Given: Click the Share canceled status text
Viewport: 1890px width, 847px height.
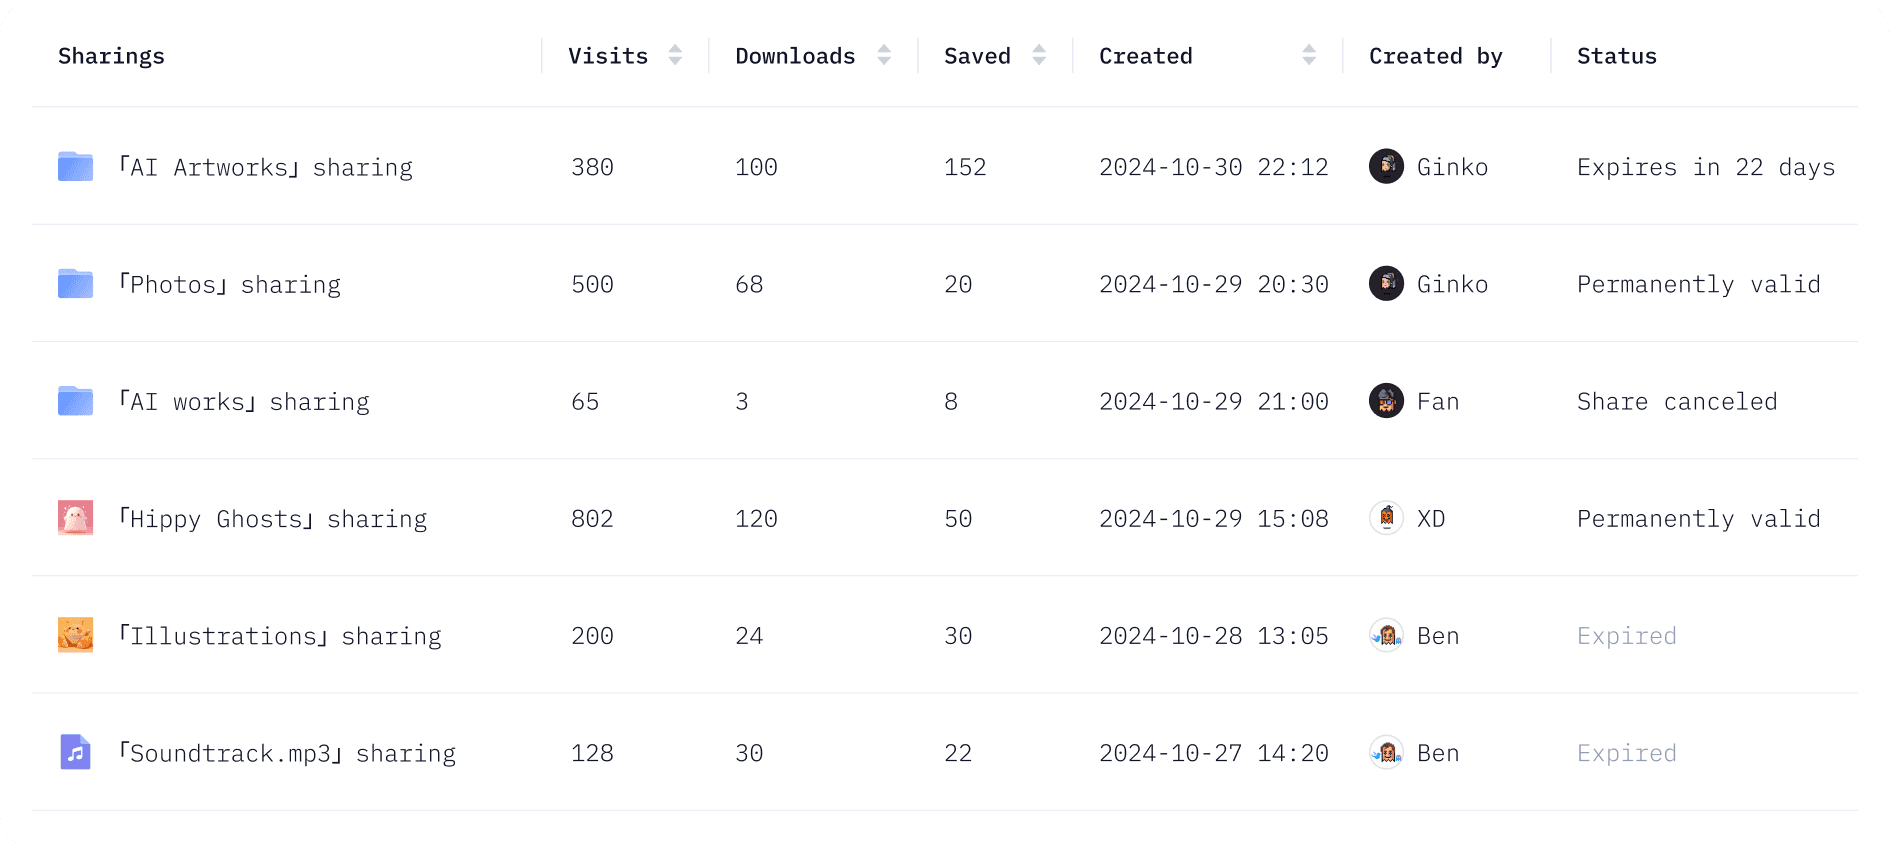Looking at the screenshot, I should (x=1677, y=401).
